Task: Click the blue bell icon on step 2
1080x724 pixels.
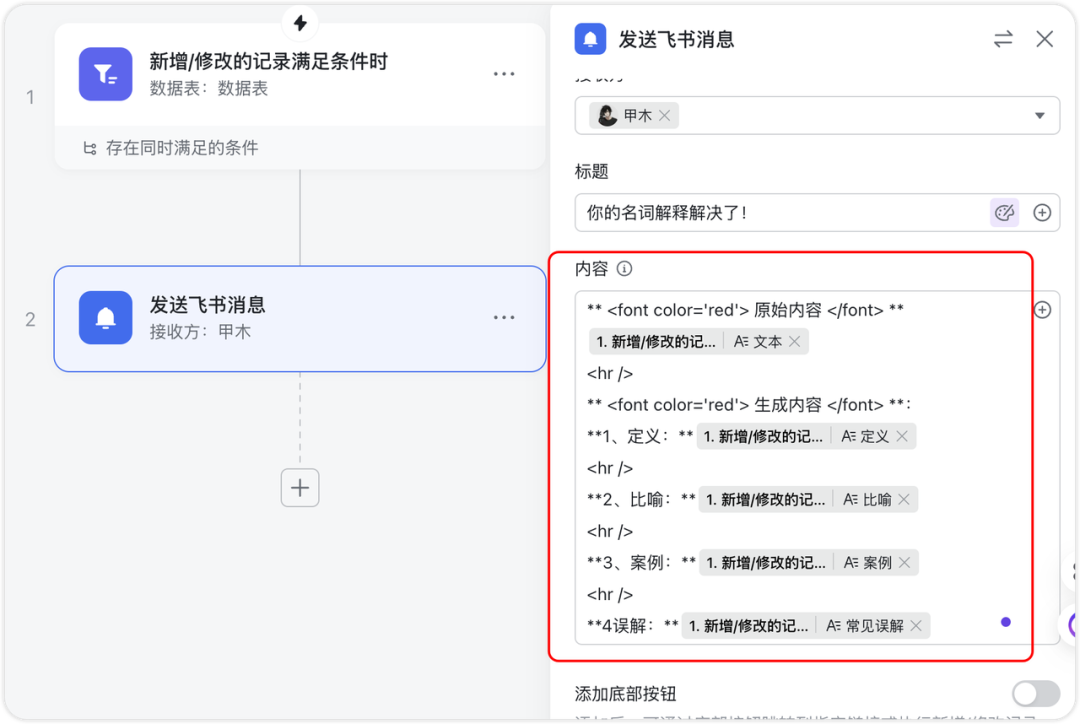Action: [x=105, y=318]
